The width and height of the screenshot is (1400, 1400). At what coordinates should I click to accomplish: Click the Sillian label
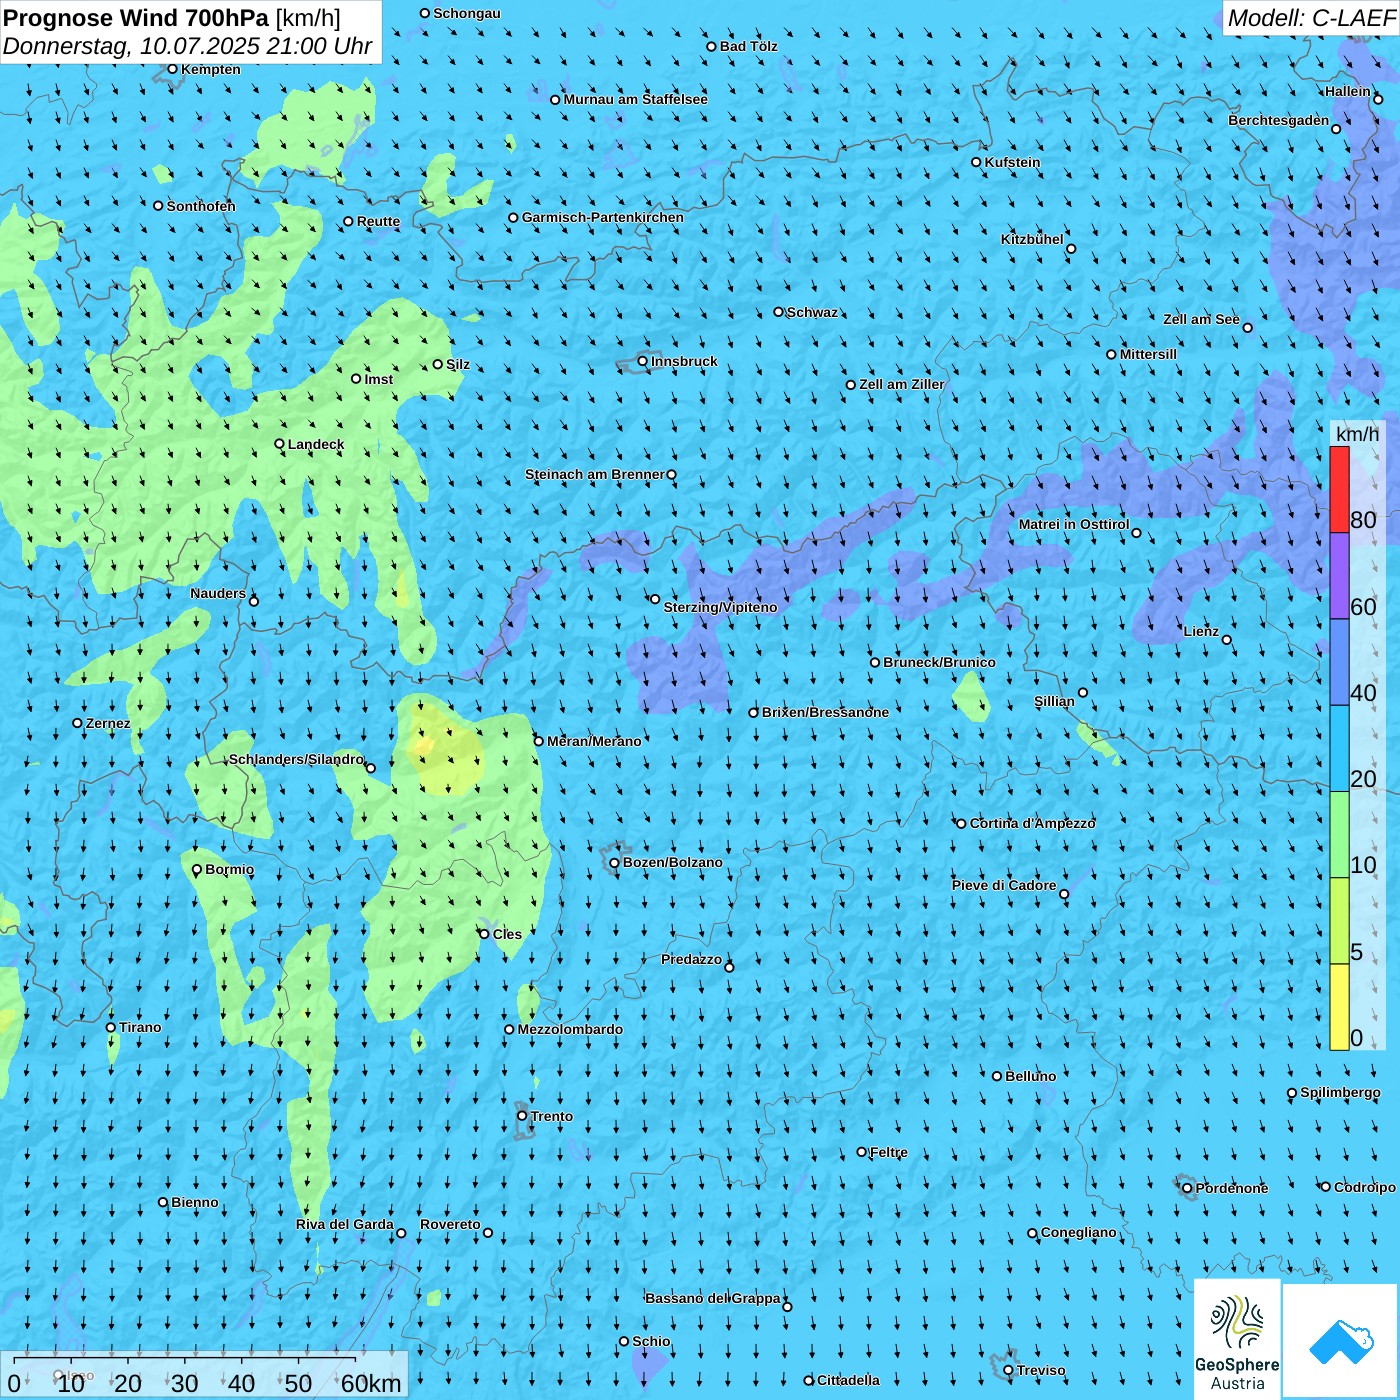coord(1054,701)
